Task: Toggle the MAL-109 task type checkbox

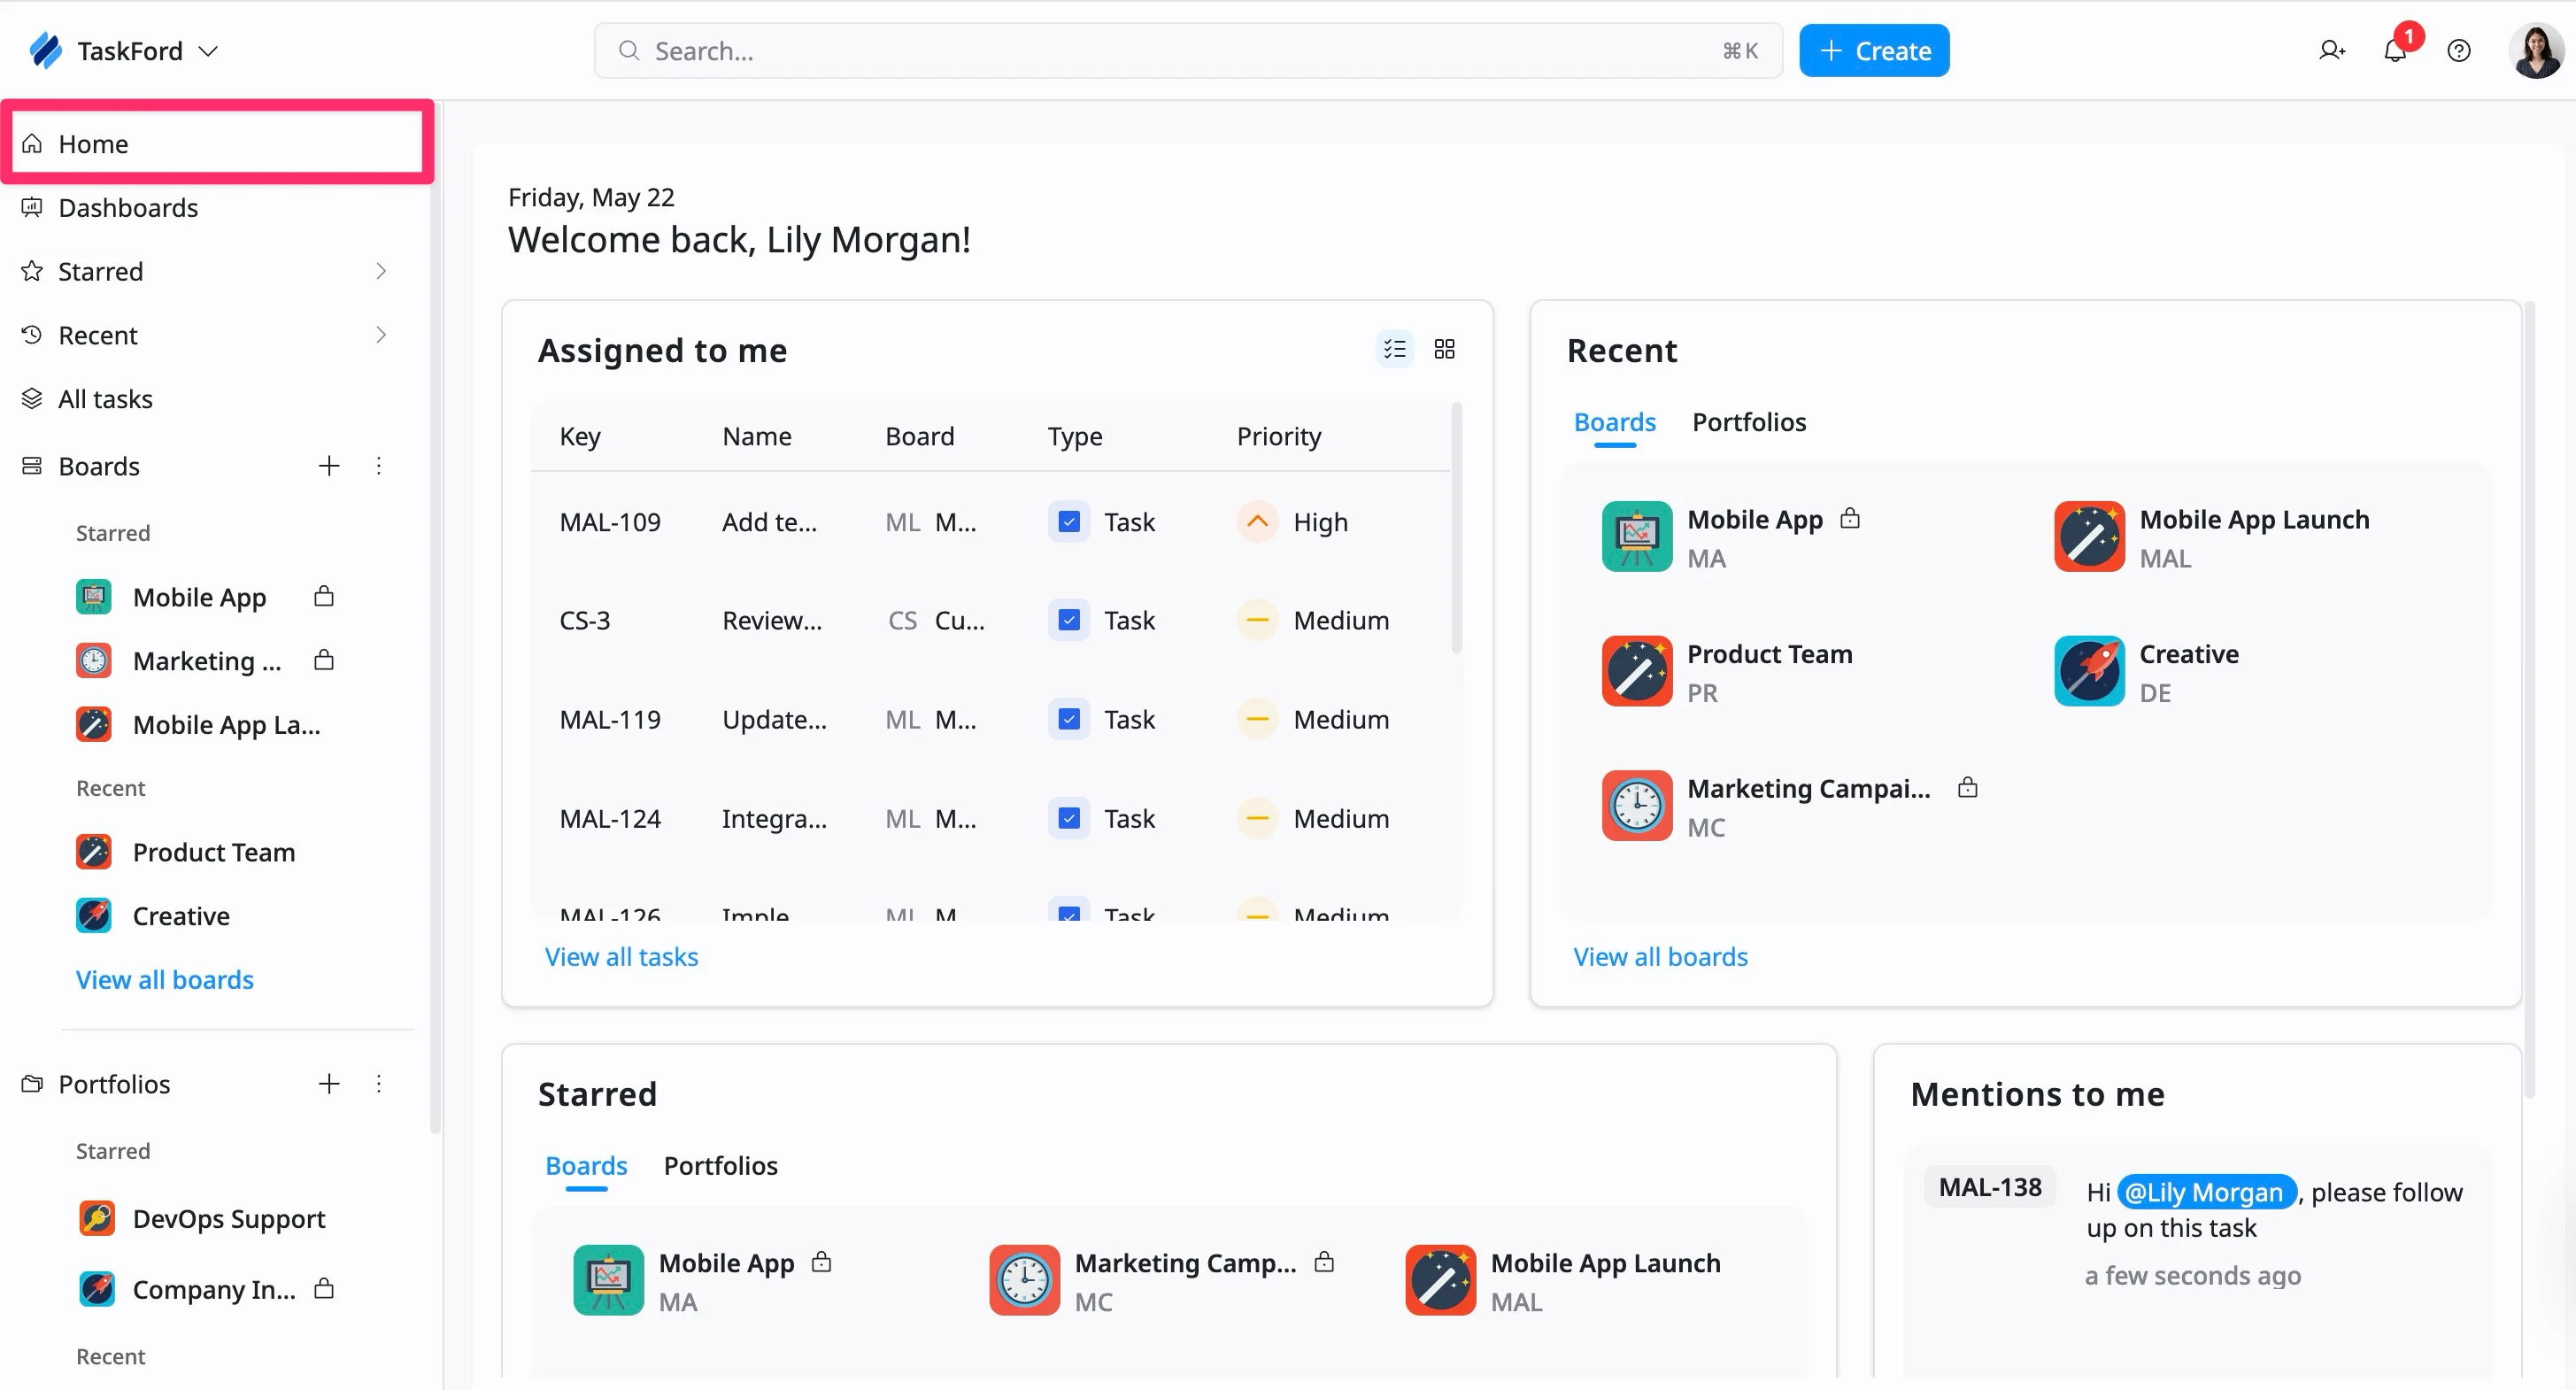Action: [x=1069, y=522]
